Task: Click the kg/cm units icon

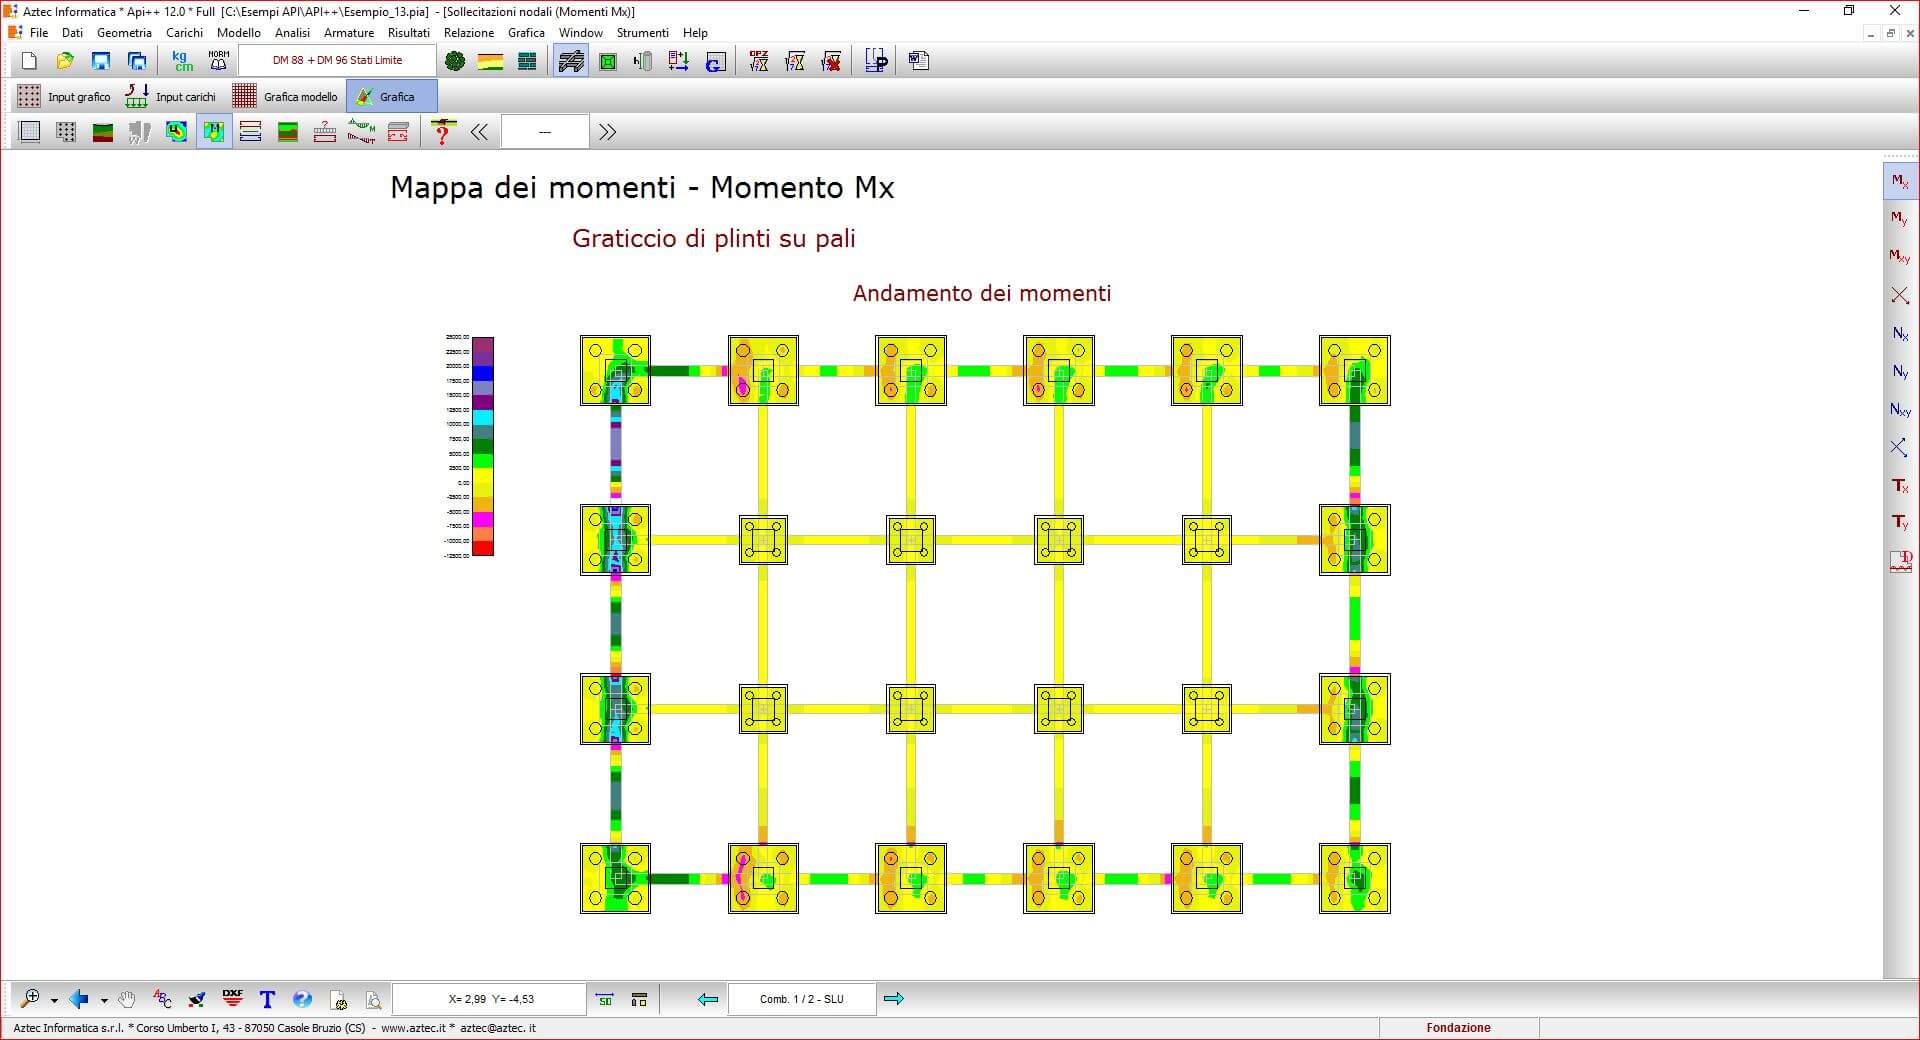Action: coord(183,61)
